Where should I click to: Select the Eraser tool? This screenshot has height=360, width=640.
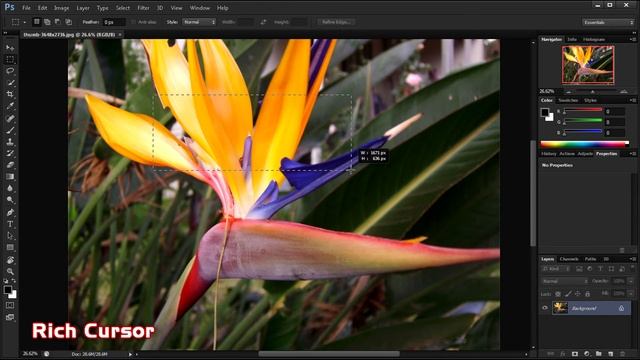[10, 165]
